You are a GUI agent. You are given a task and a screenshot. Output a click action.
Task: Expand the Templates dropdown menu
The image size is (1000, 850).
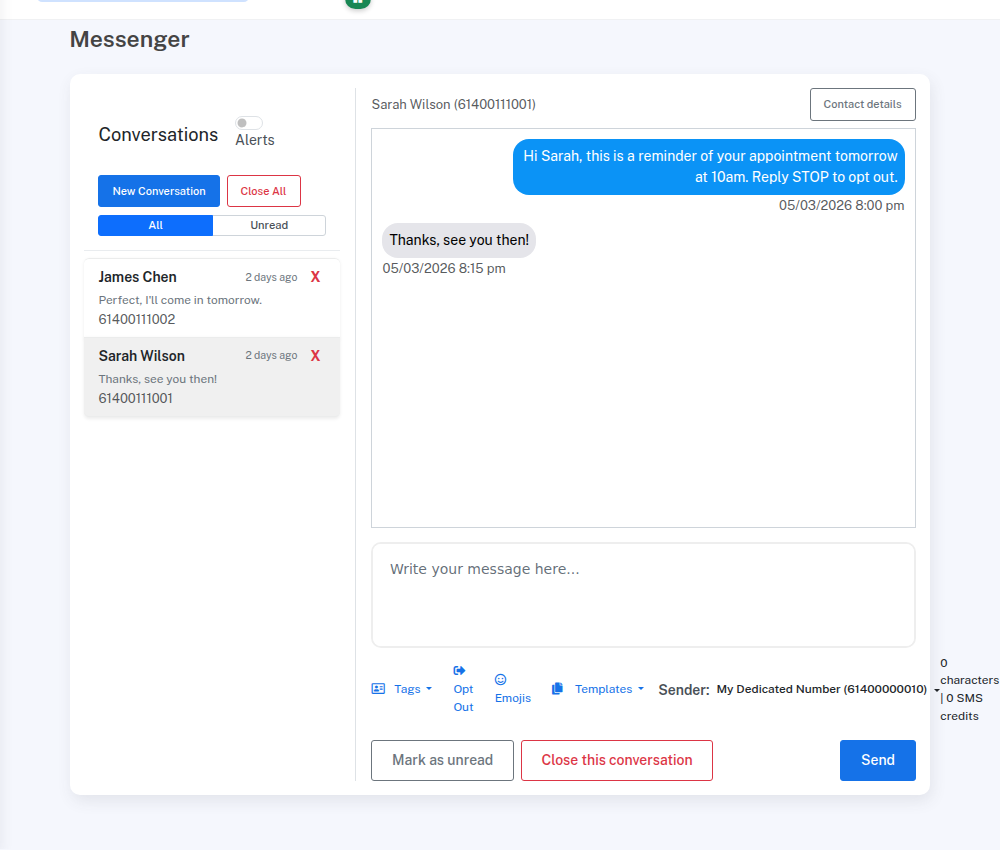click(609, 689)
